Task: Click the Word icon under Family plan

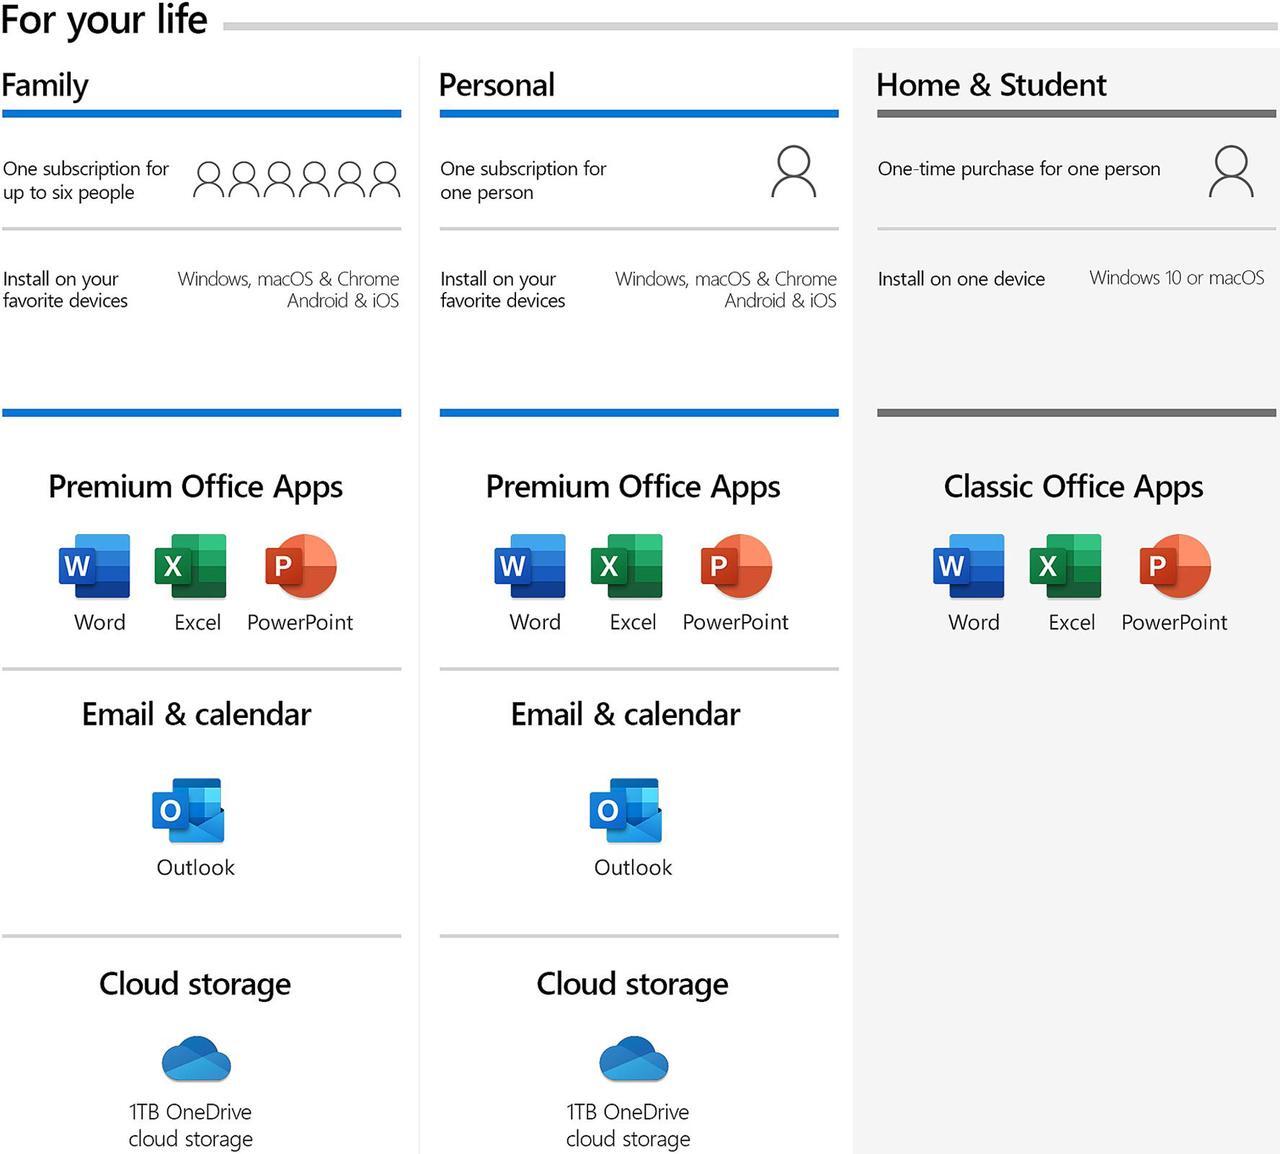Action: (94, 566)
